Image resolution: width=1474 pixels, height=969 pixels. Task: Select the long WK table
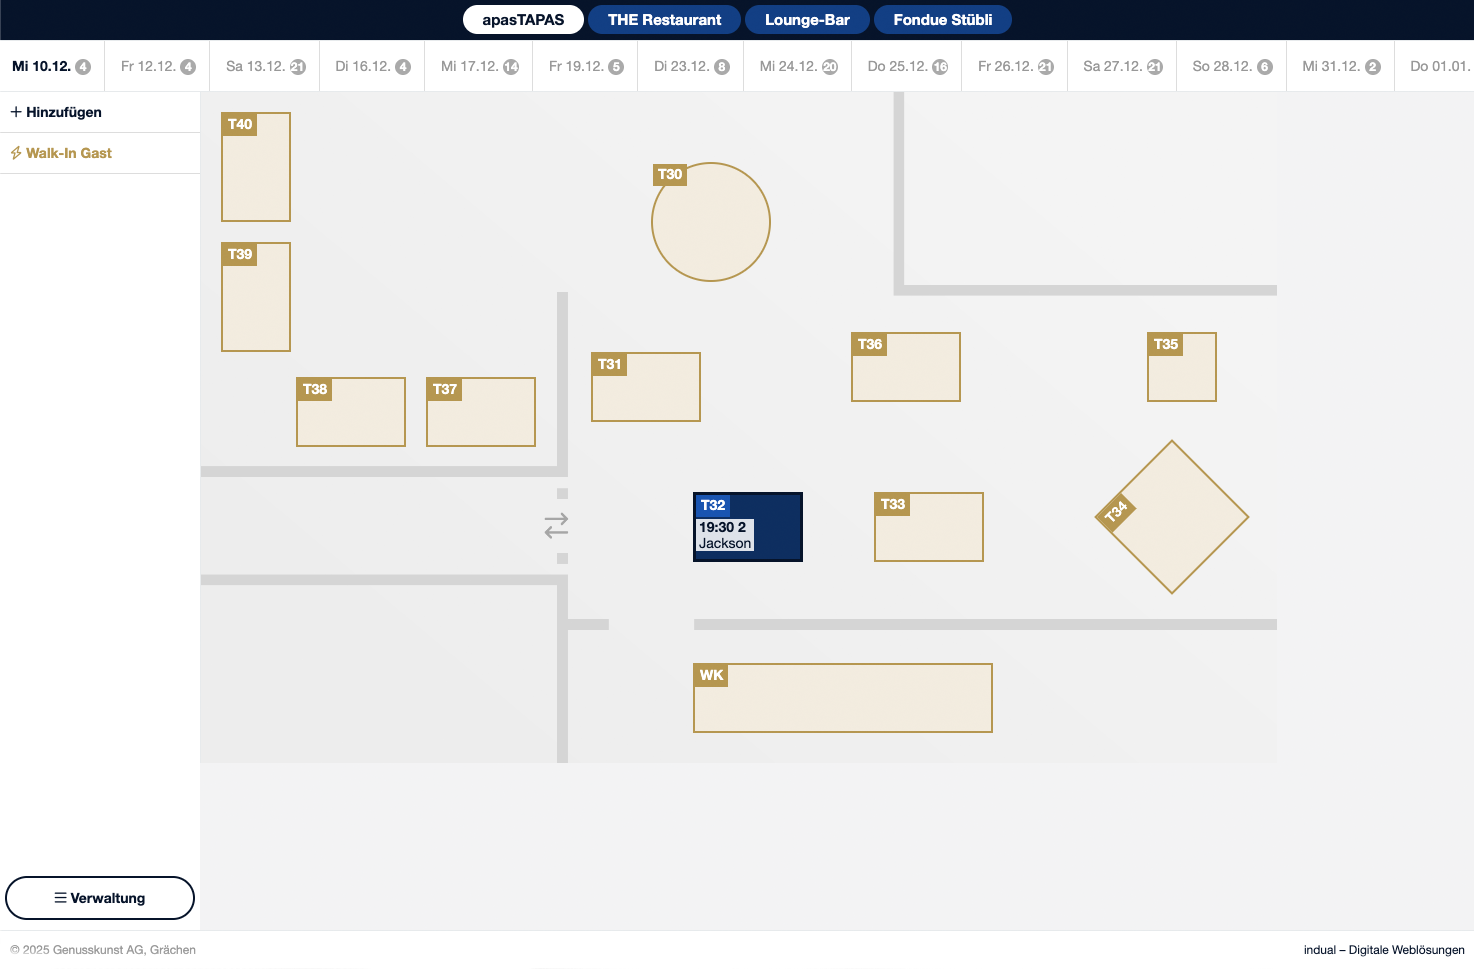(x=843, y=698)
